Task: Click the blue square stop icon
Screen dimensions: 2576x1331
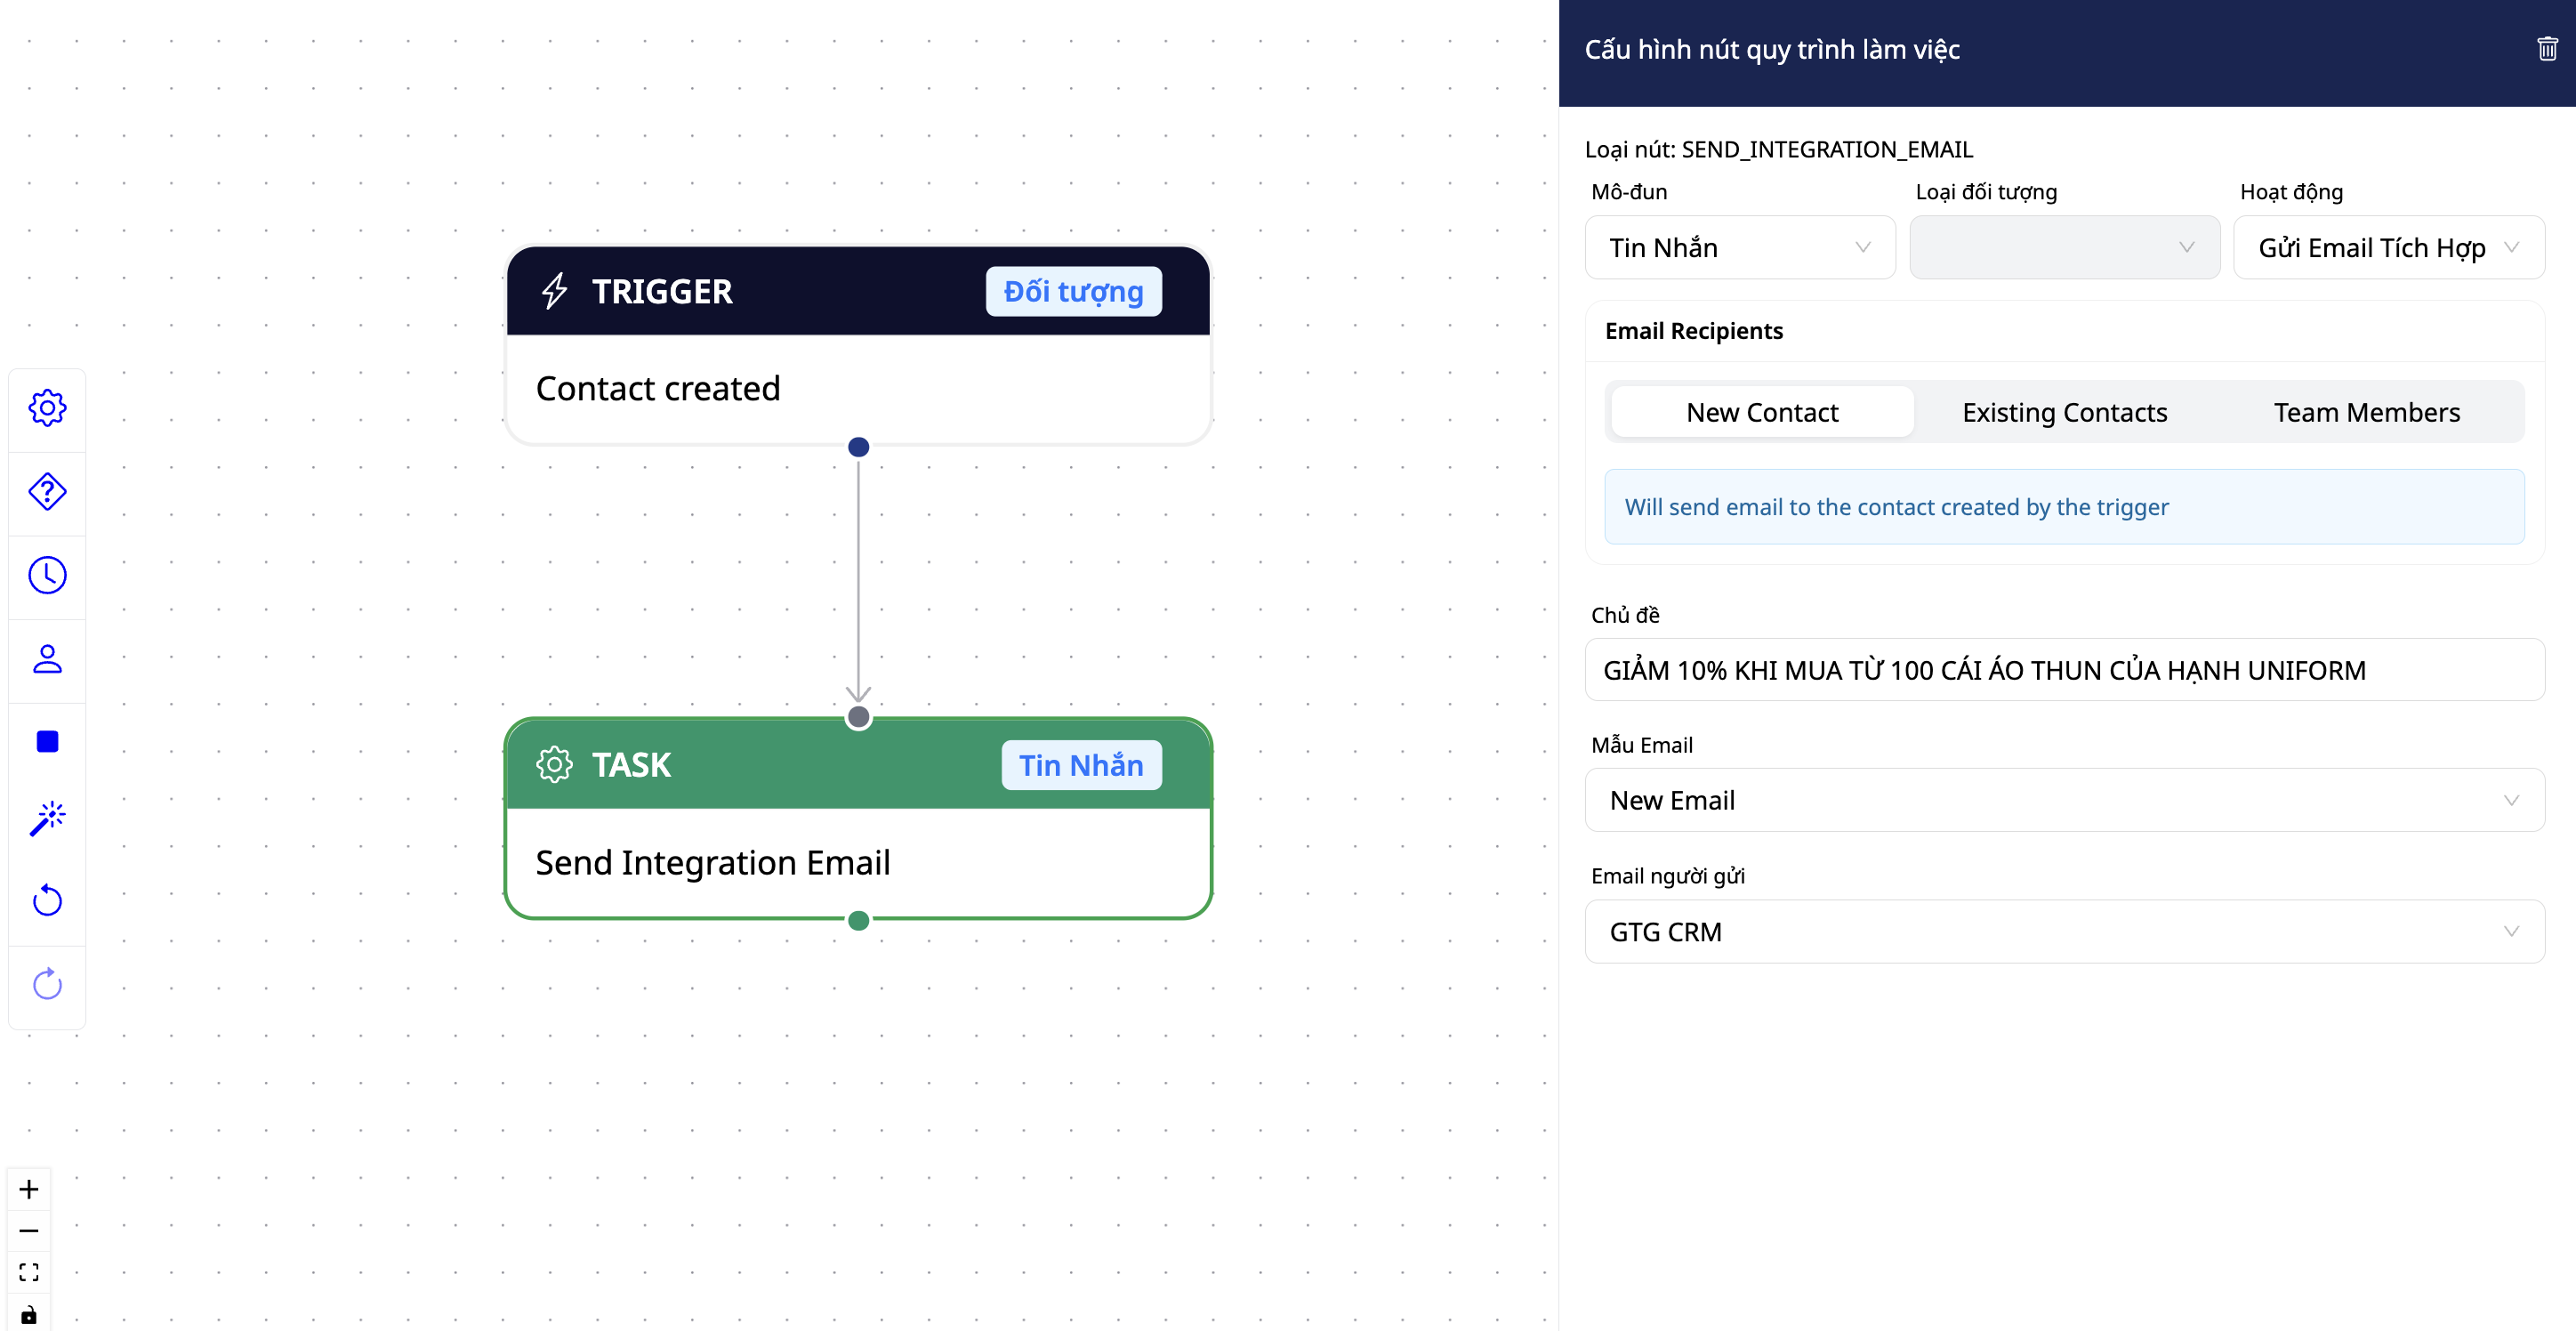Action: (x=47, y=741)
